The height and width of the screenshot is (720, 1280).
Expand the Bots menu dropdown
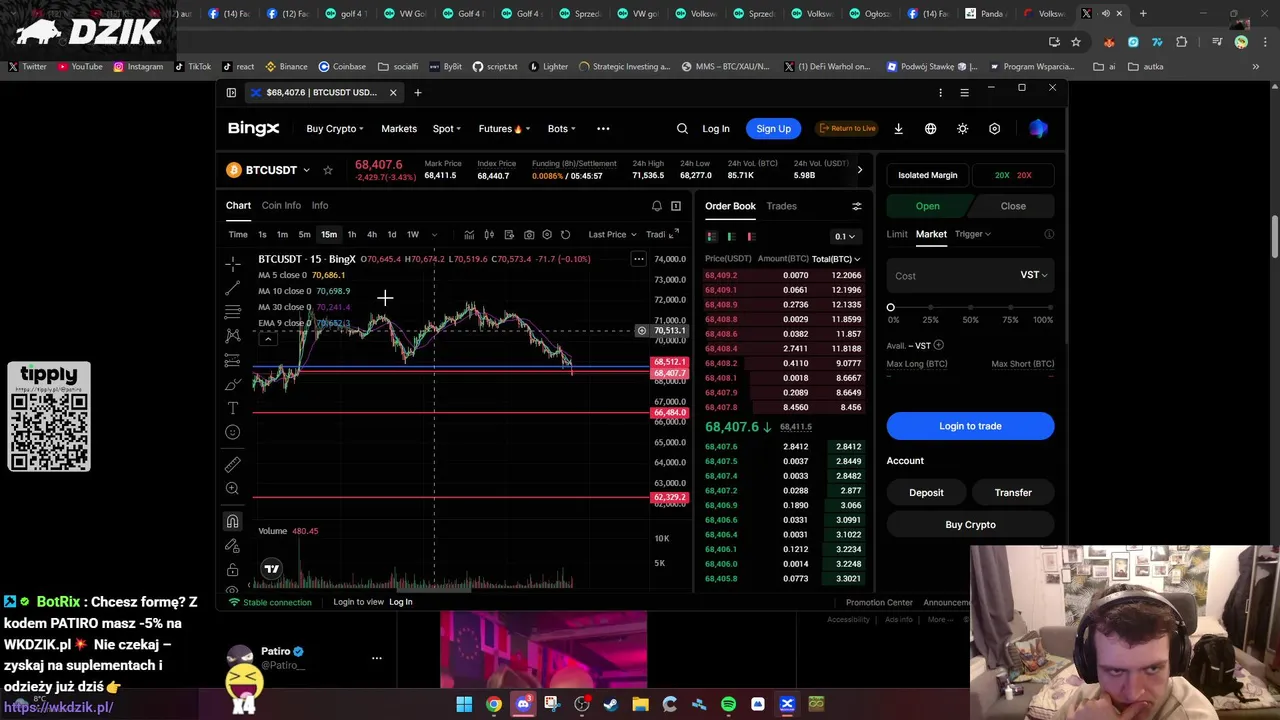[x=562, y=128]
